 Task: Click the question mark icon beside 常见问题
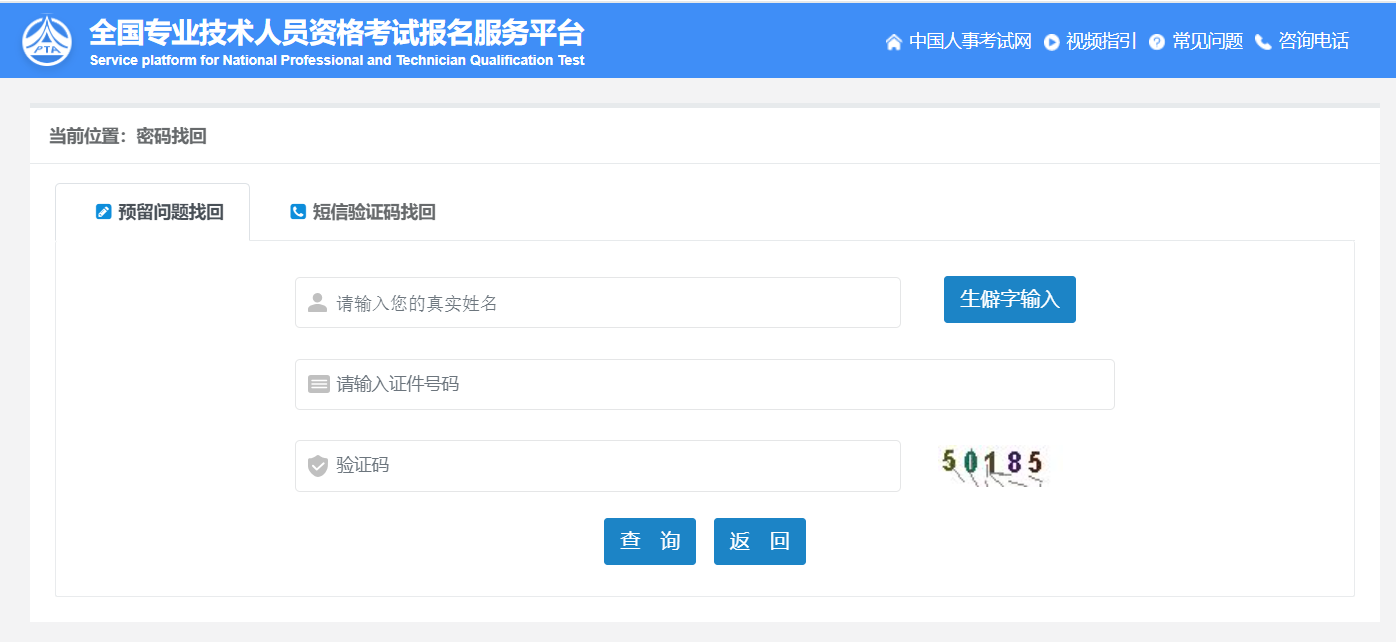click(x=1157, y=42)
